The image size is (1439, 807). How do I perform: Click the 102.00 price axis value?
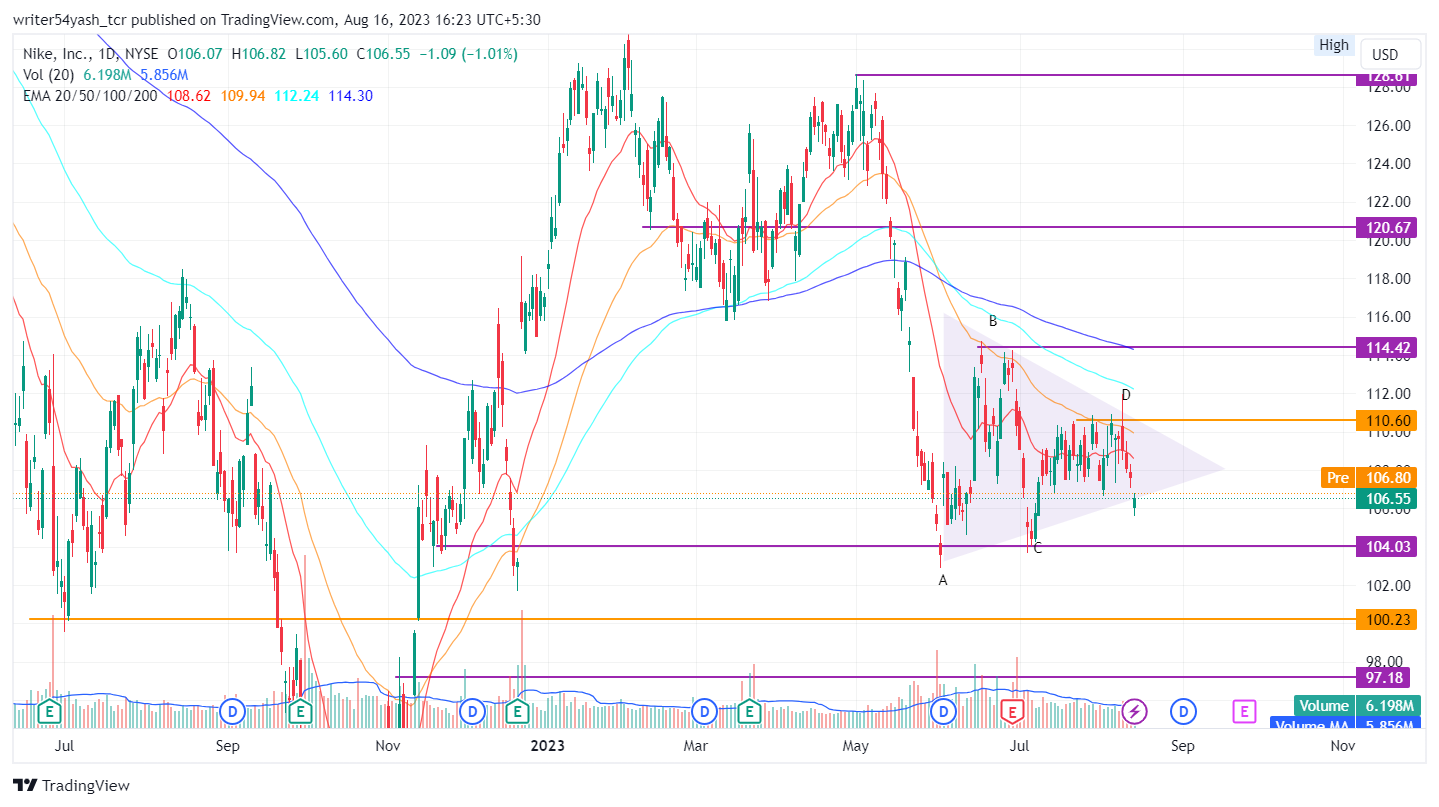click(x=1386, y=585)
